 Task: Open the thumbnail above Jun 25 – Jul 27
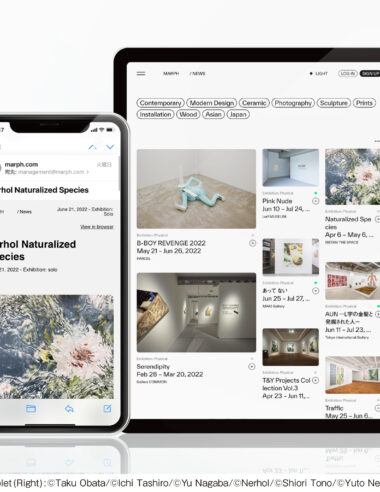pyautogui.click(x=290, y=257)
